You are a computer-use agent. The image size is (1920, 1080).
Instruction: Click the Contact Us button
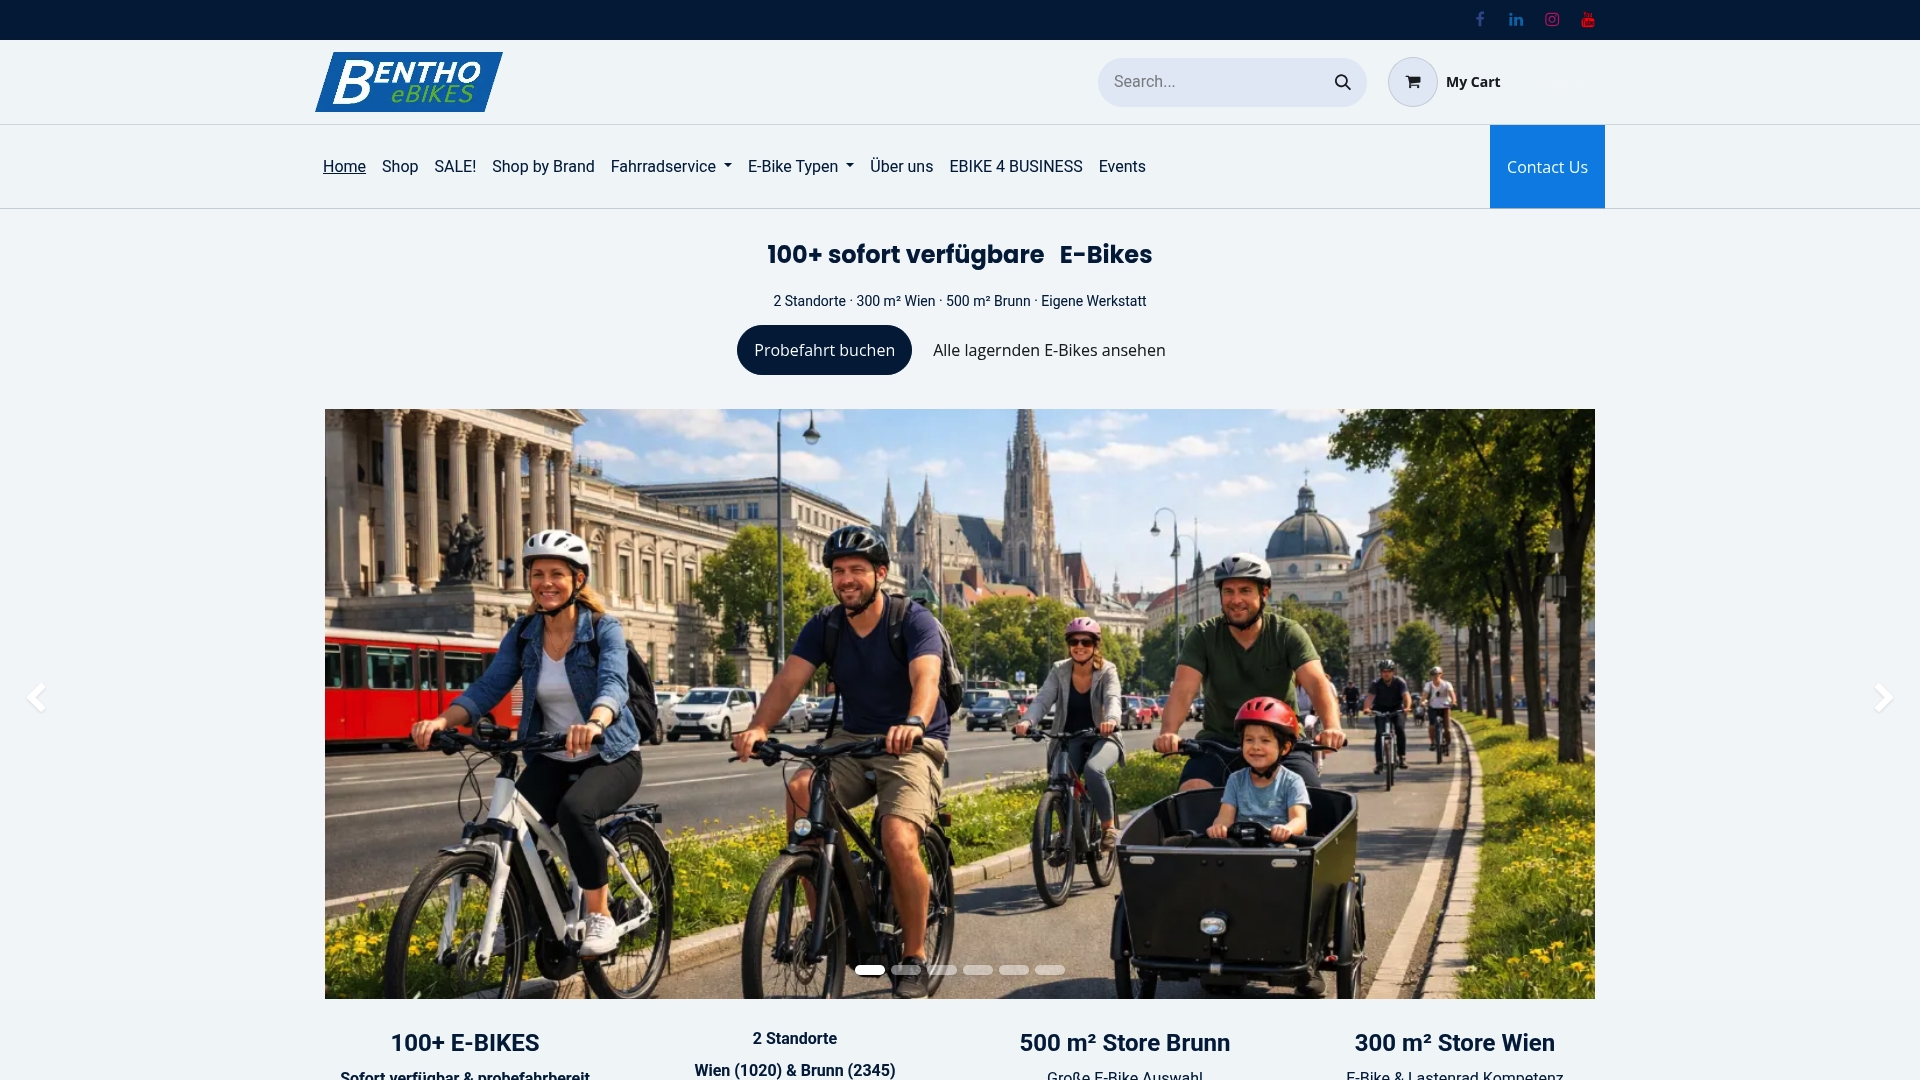coord(1547,166)
